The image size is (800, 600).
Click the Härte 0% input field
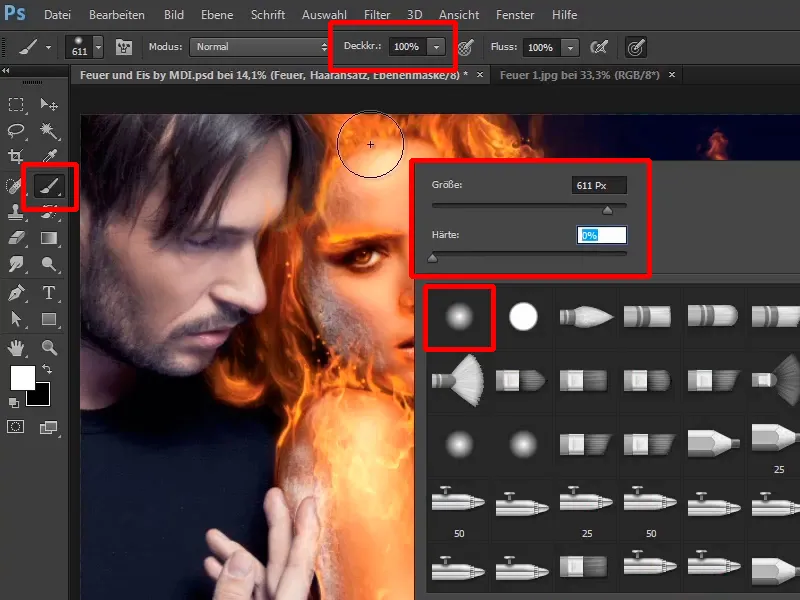tap(602, 235)
